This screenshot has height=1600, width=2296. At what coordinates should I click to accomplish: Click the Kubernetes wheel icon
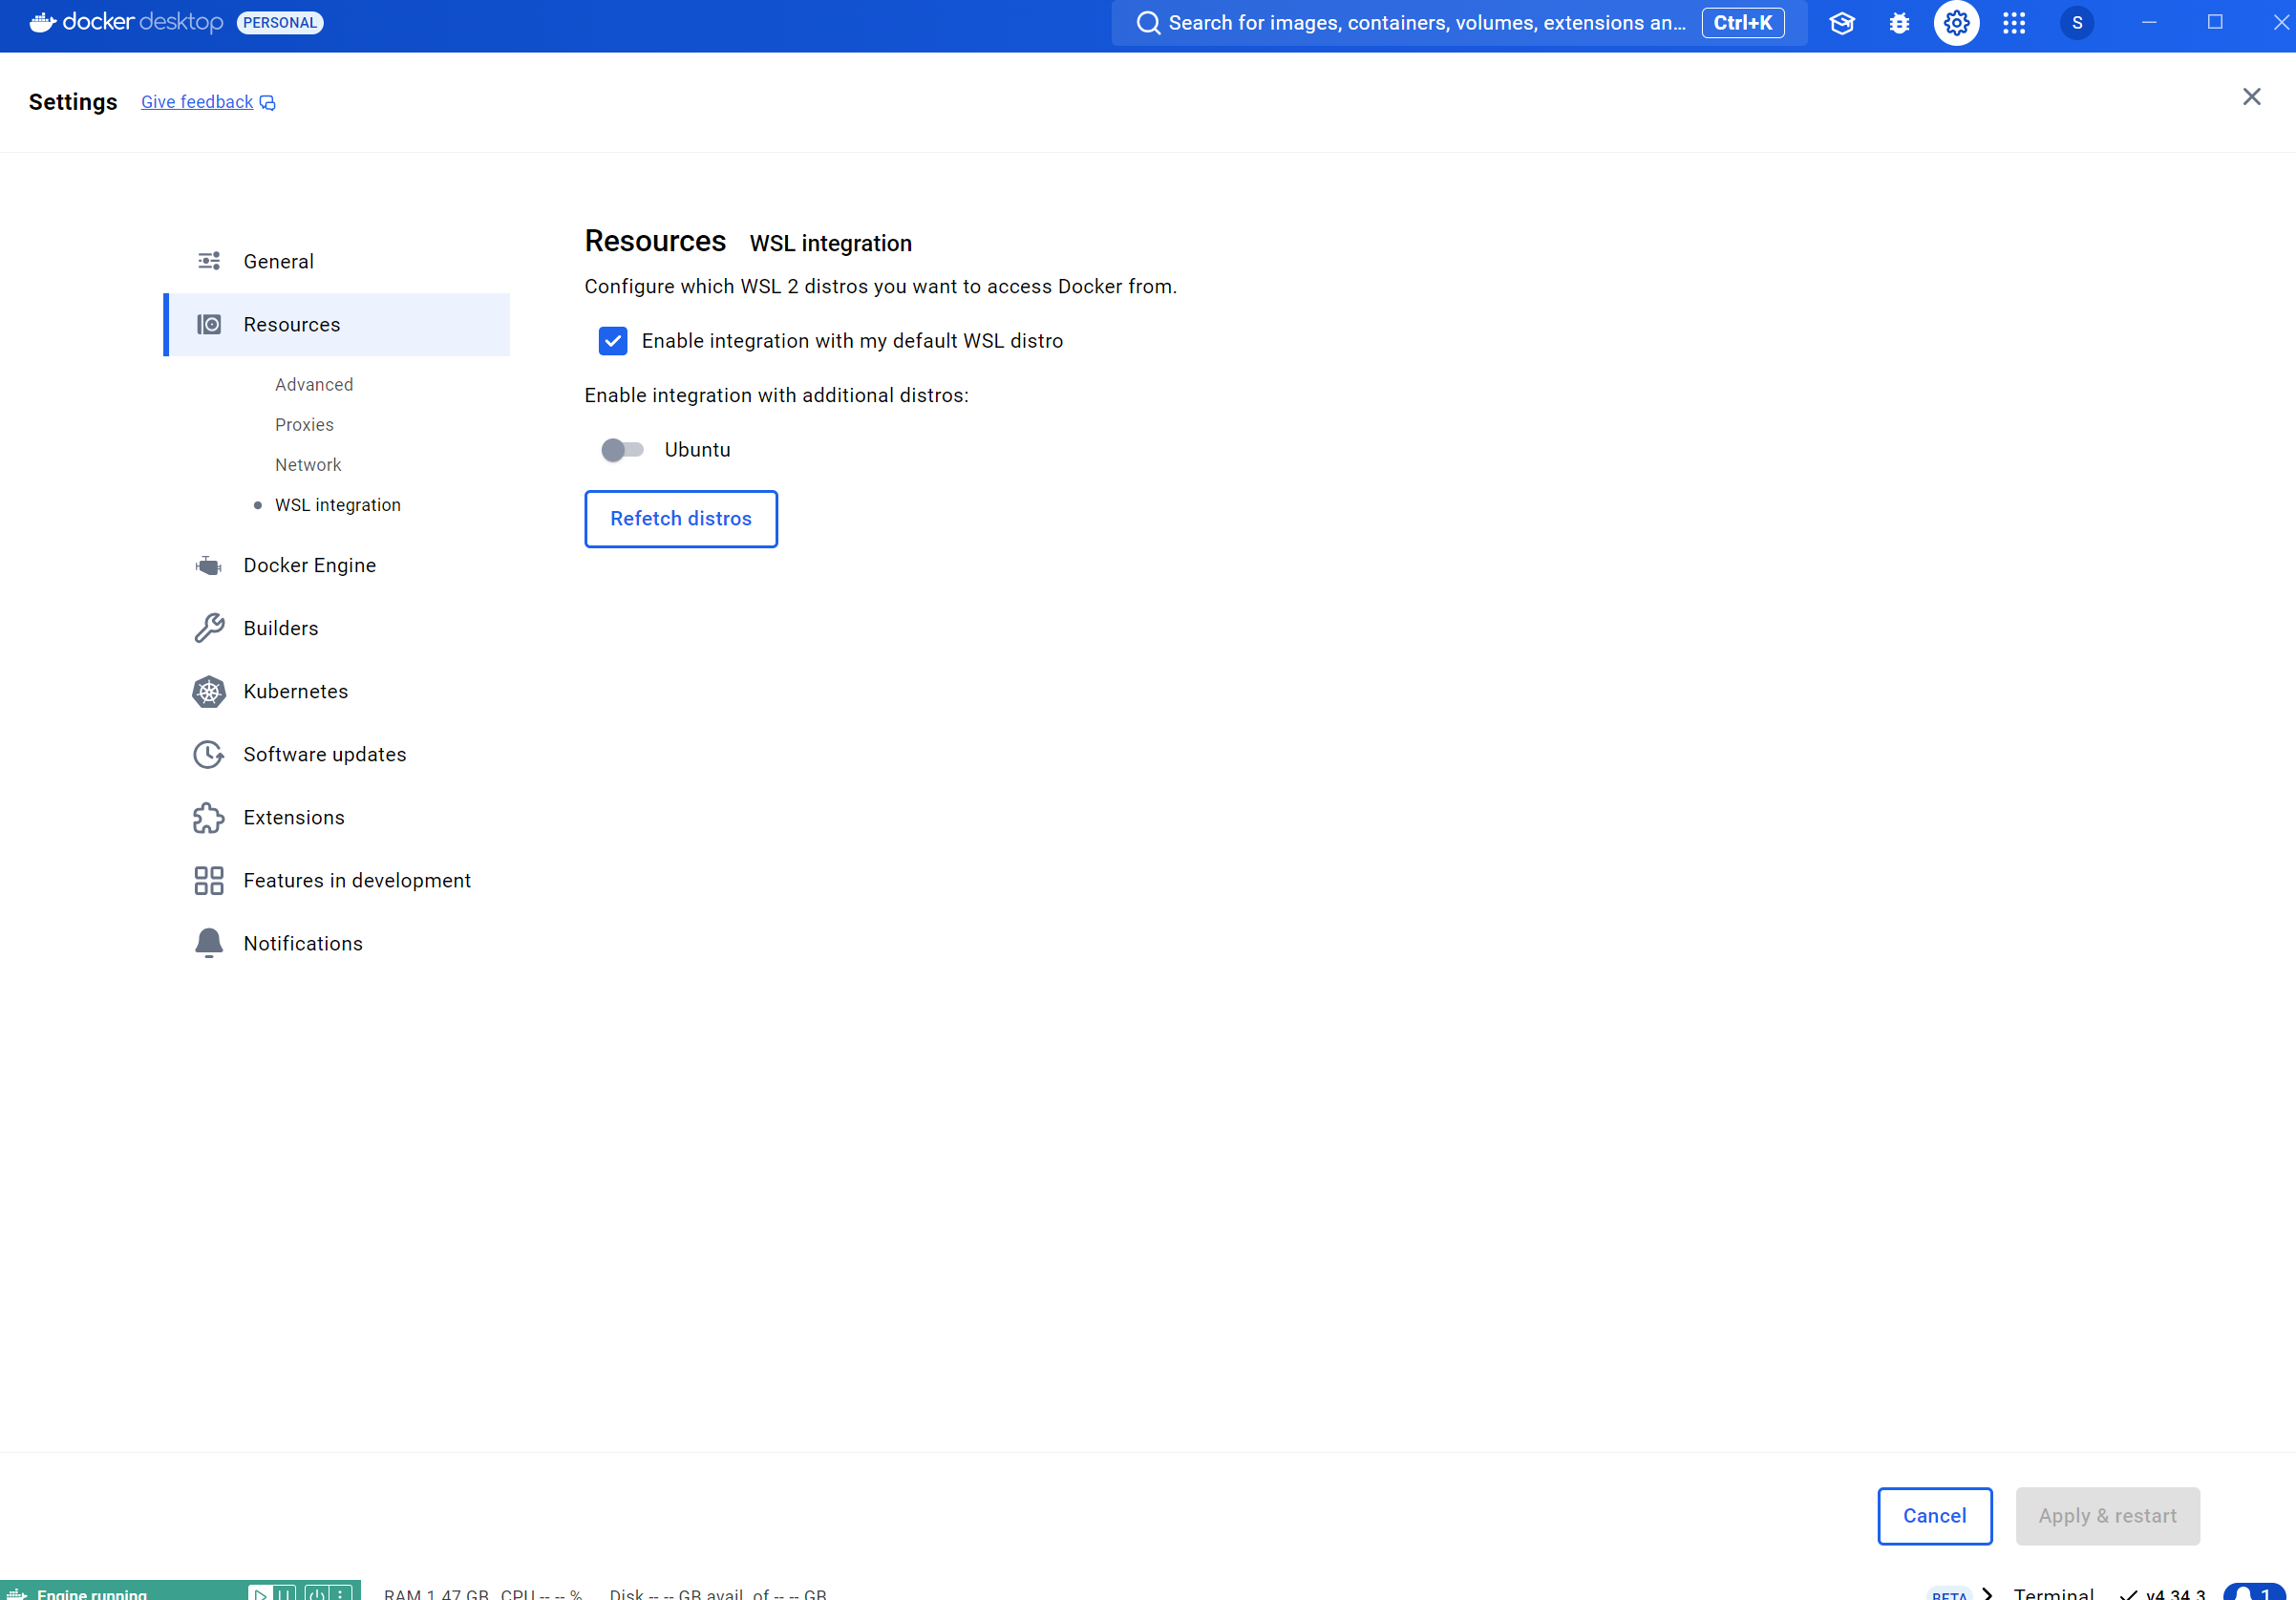209,692
